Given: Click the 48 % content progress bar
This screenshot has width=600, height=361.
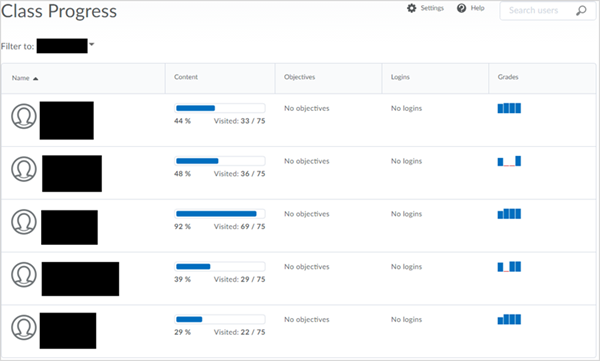Looking at the screenshot, I should pyautogui.click(x=220, y=161).
